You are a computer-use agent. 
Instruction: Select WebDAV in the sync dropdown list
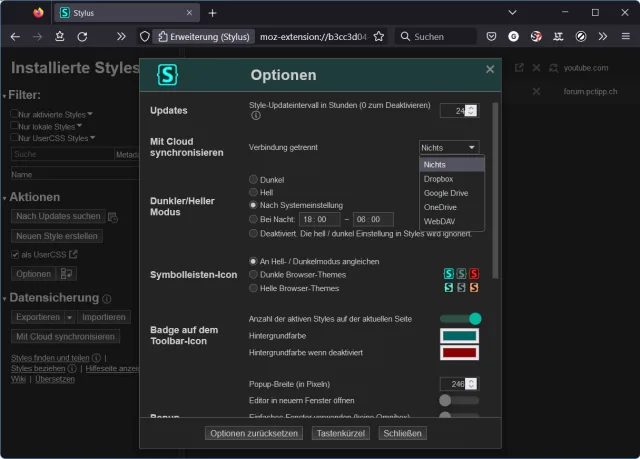point(438,220)
